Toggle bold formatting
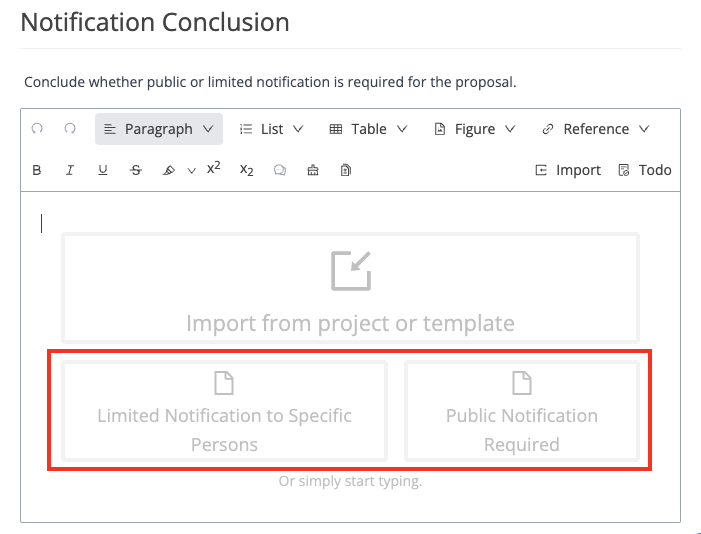This screenshot has width=701, height=534. click(37, 170)
